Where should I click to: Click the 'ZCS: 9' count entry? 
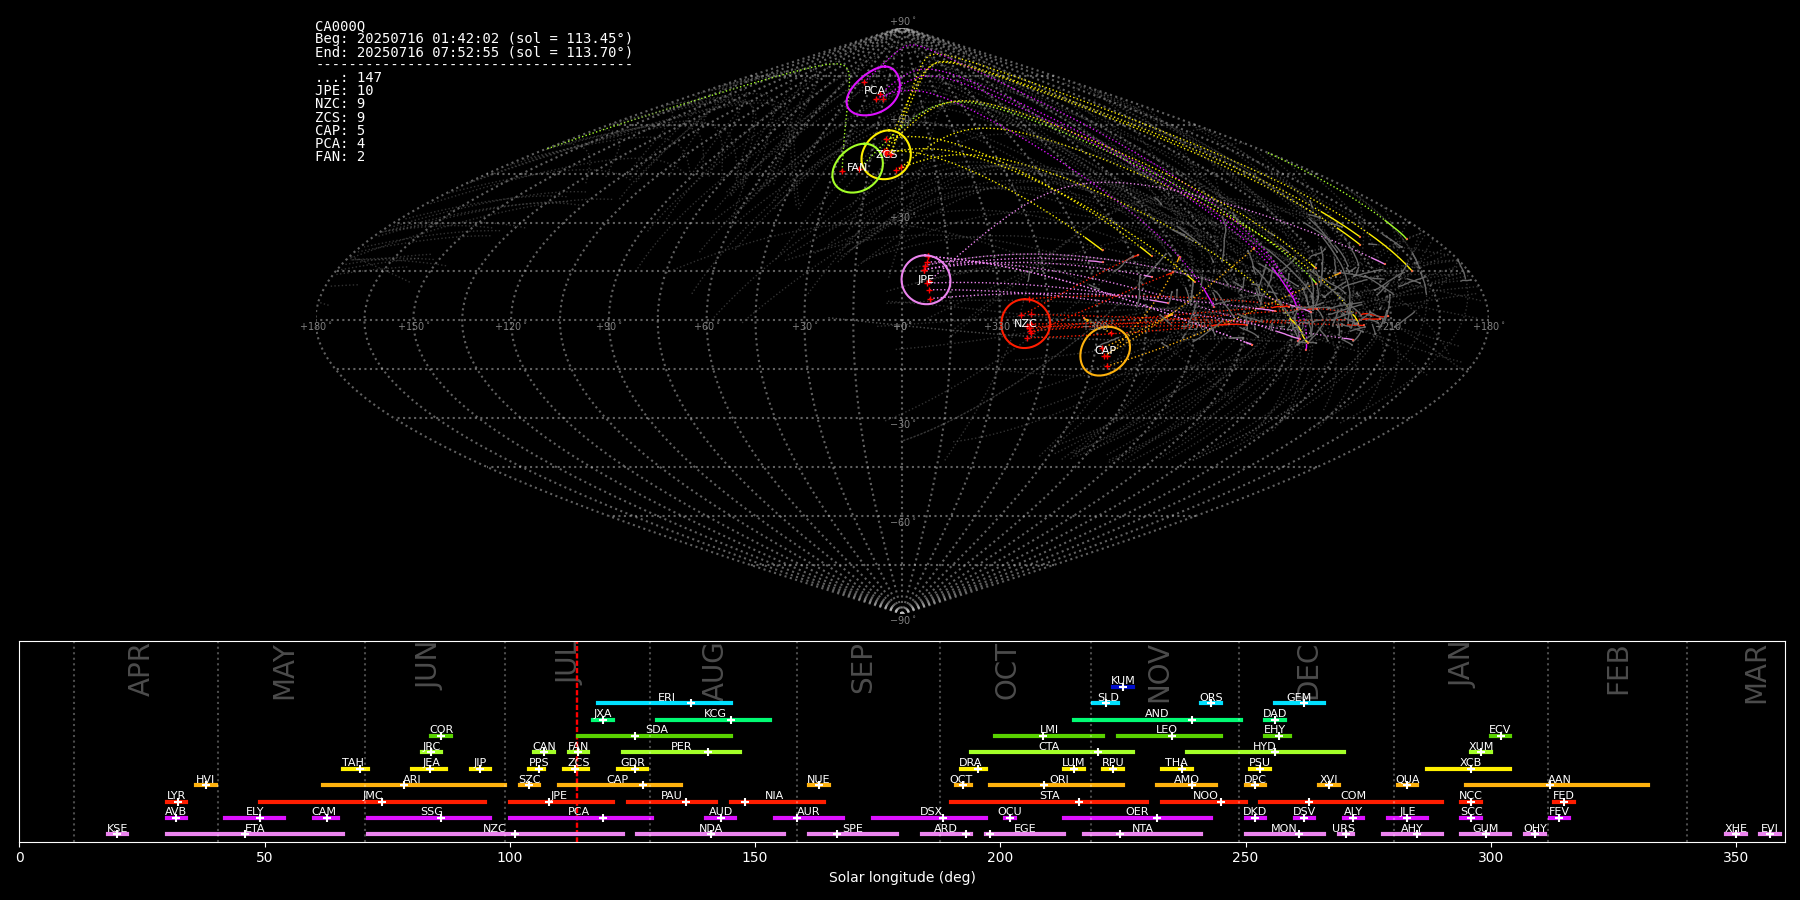click(340, 117)
